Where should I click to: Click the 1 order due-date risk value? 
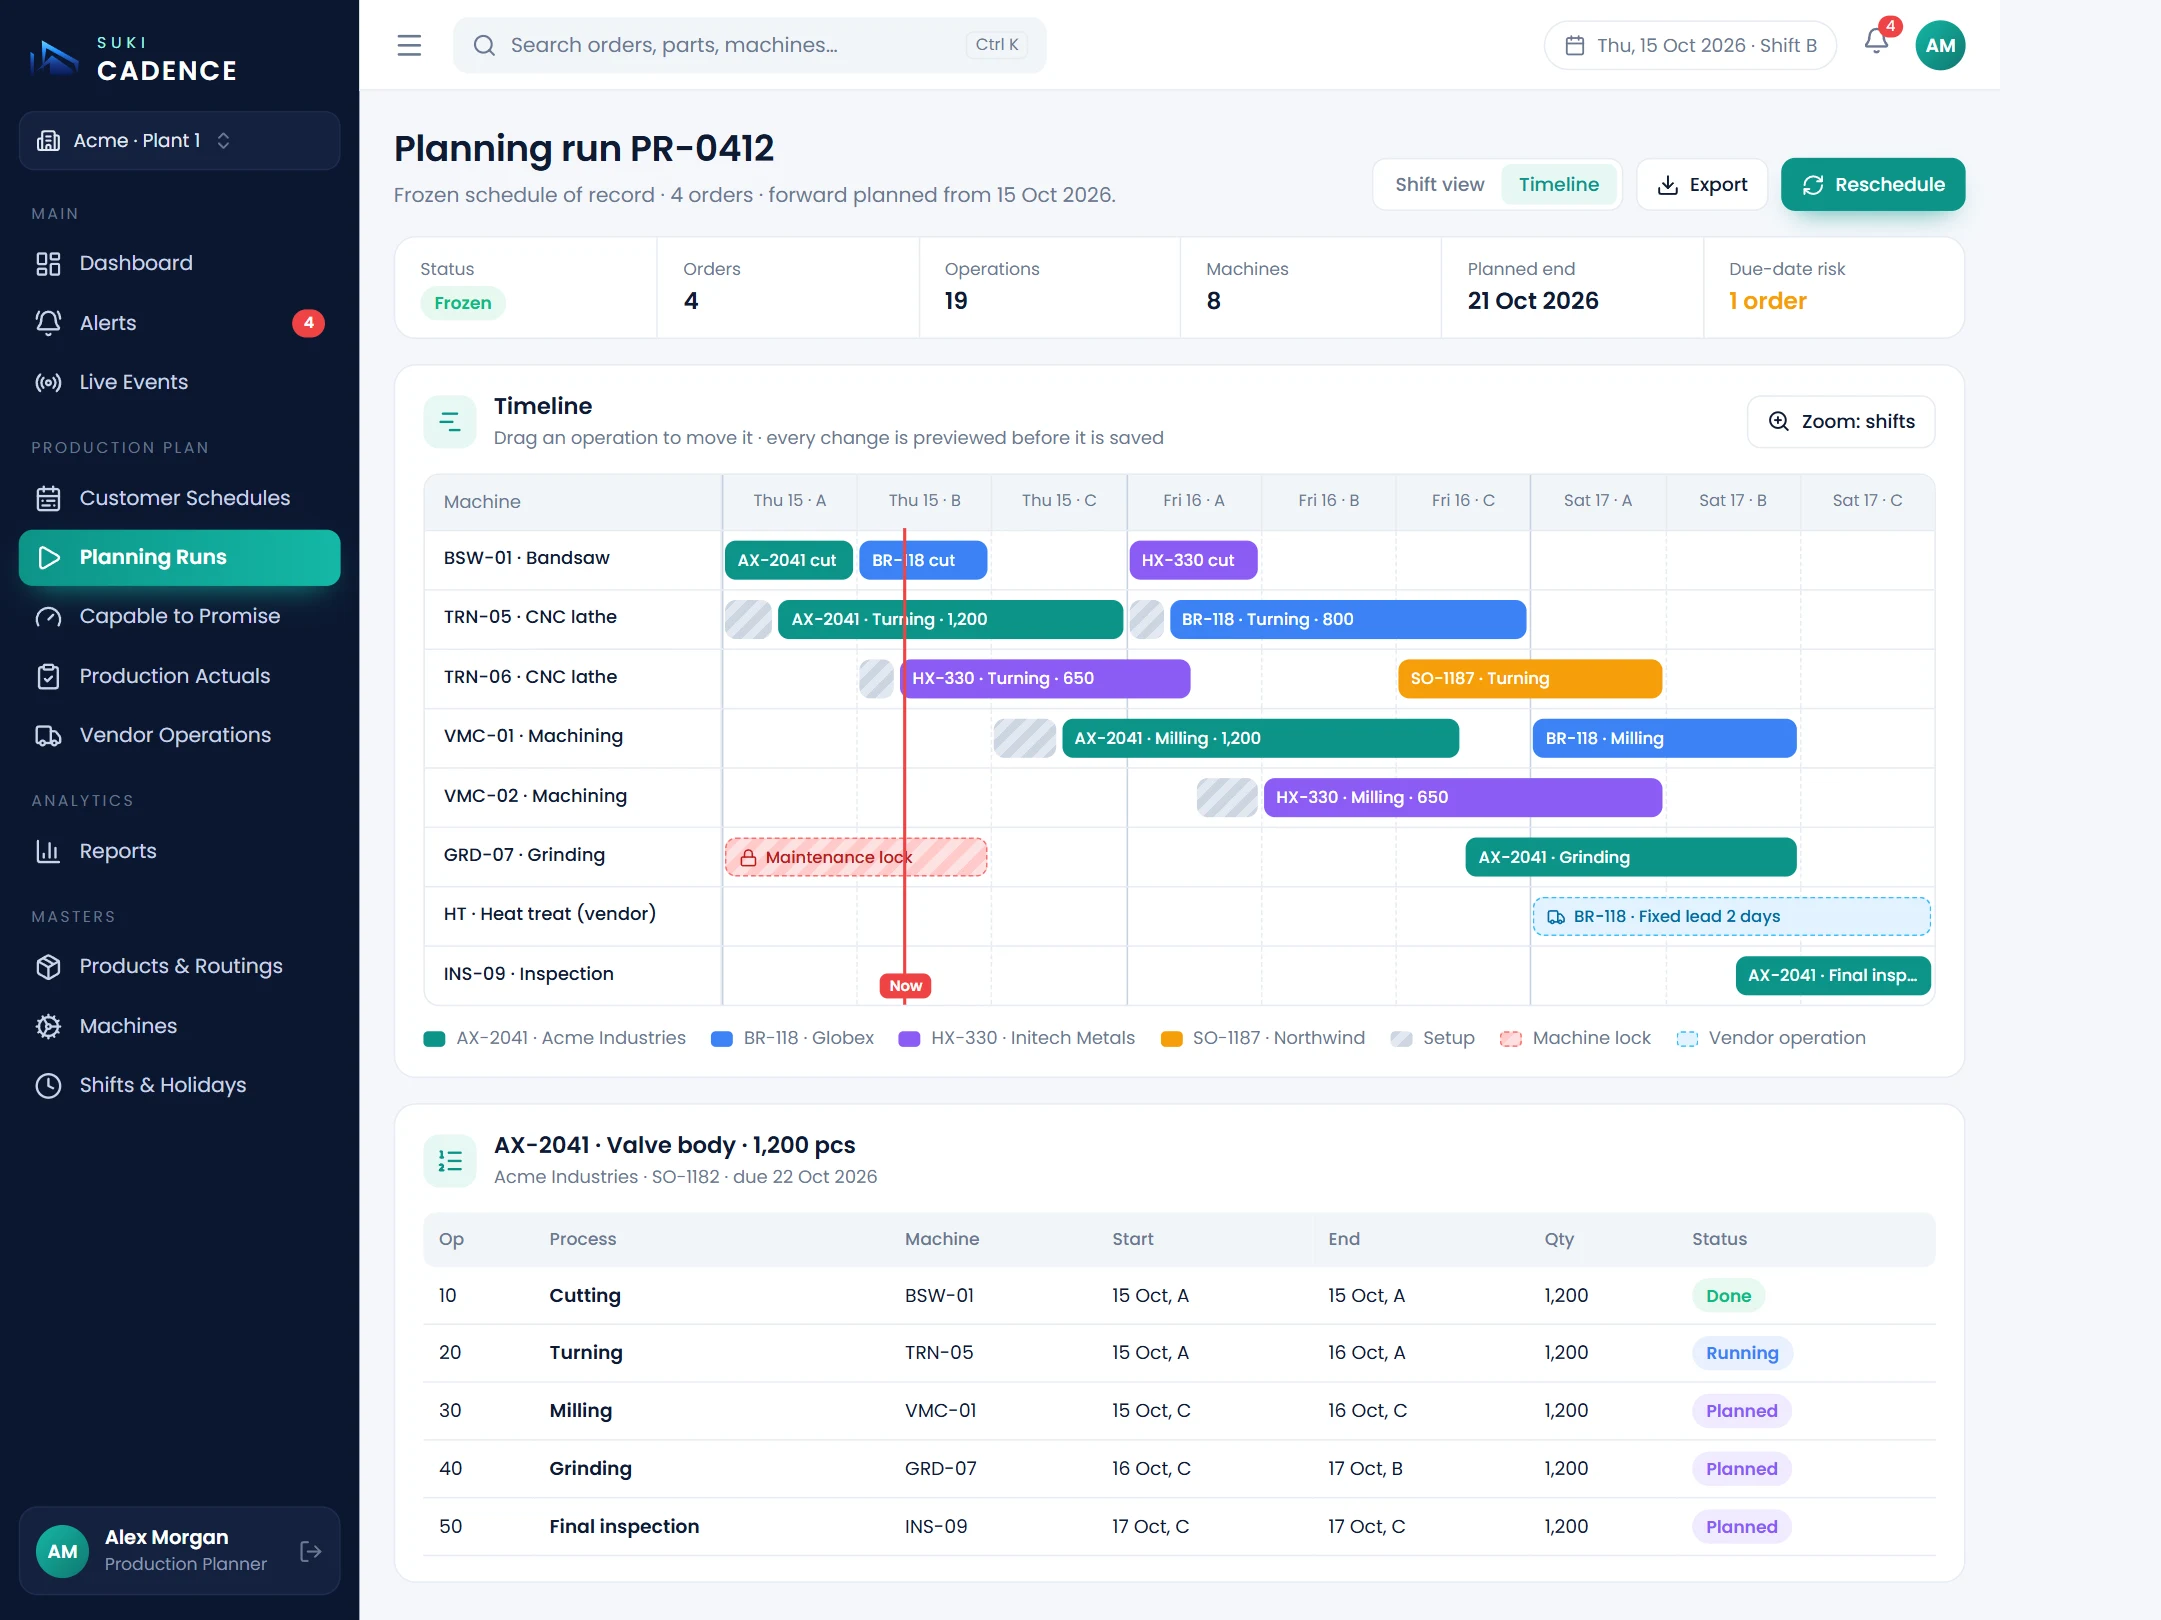click(x=1767, y=301)
